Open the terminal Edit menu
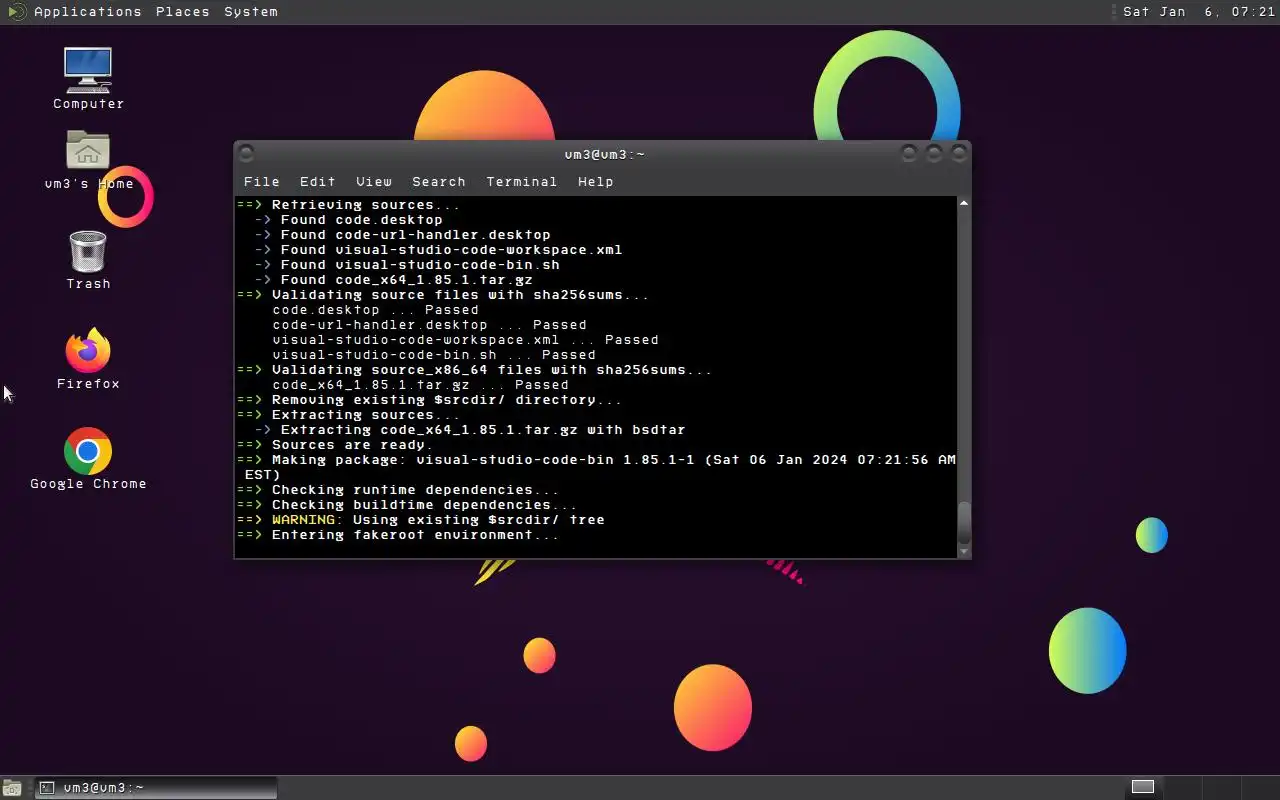Viewport: 1280px width, 800px height. (318, 182)
